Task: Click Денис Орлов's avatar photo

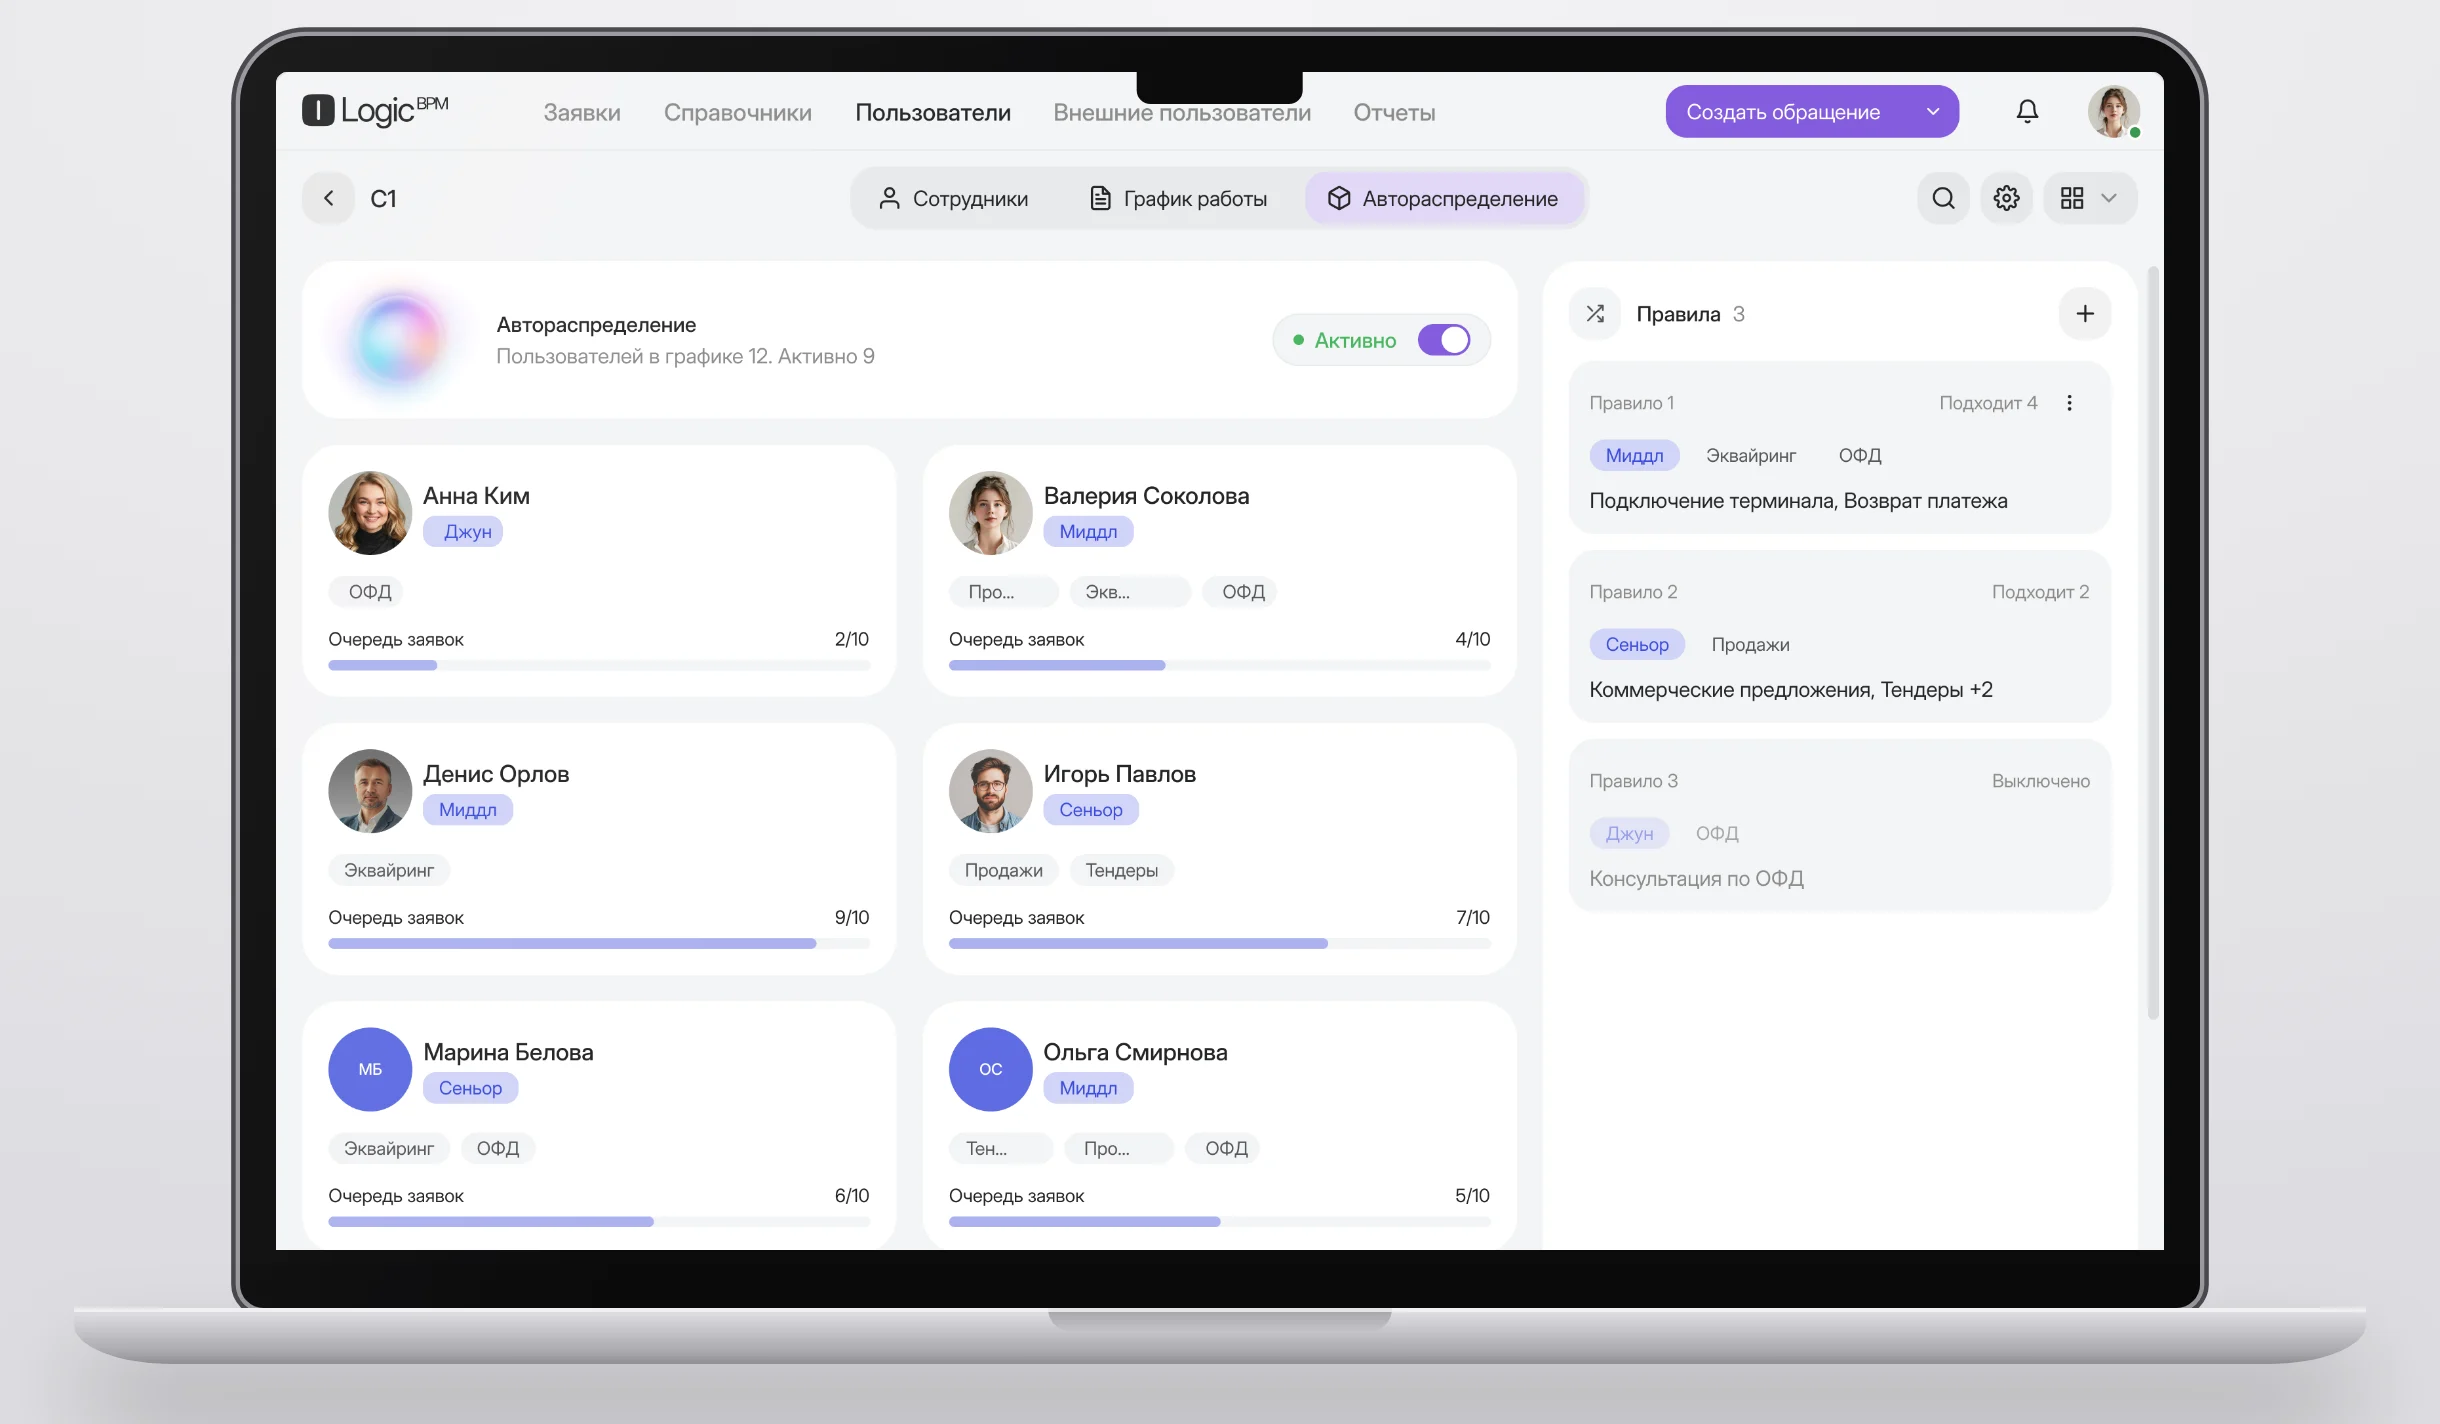Action: coord(370,791)
